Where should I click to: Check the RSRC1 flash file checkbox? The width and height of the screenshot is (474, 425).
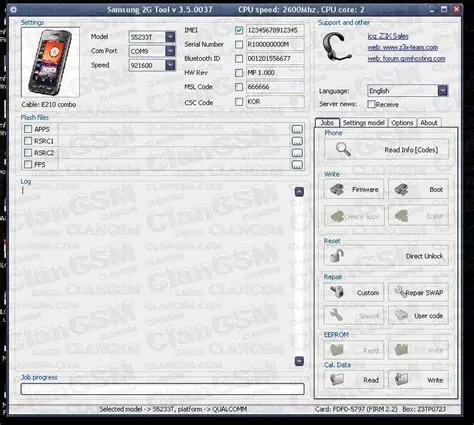(28, 141)
